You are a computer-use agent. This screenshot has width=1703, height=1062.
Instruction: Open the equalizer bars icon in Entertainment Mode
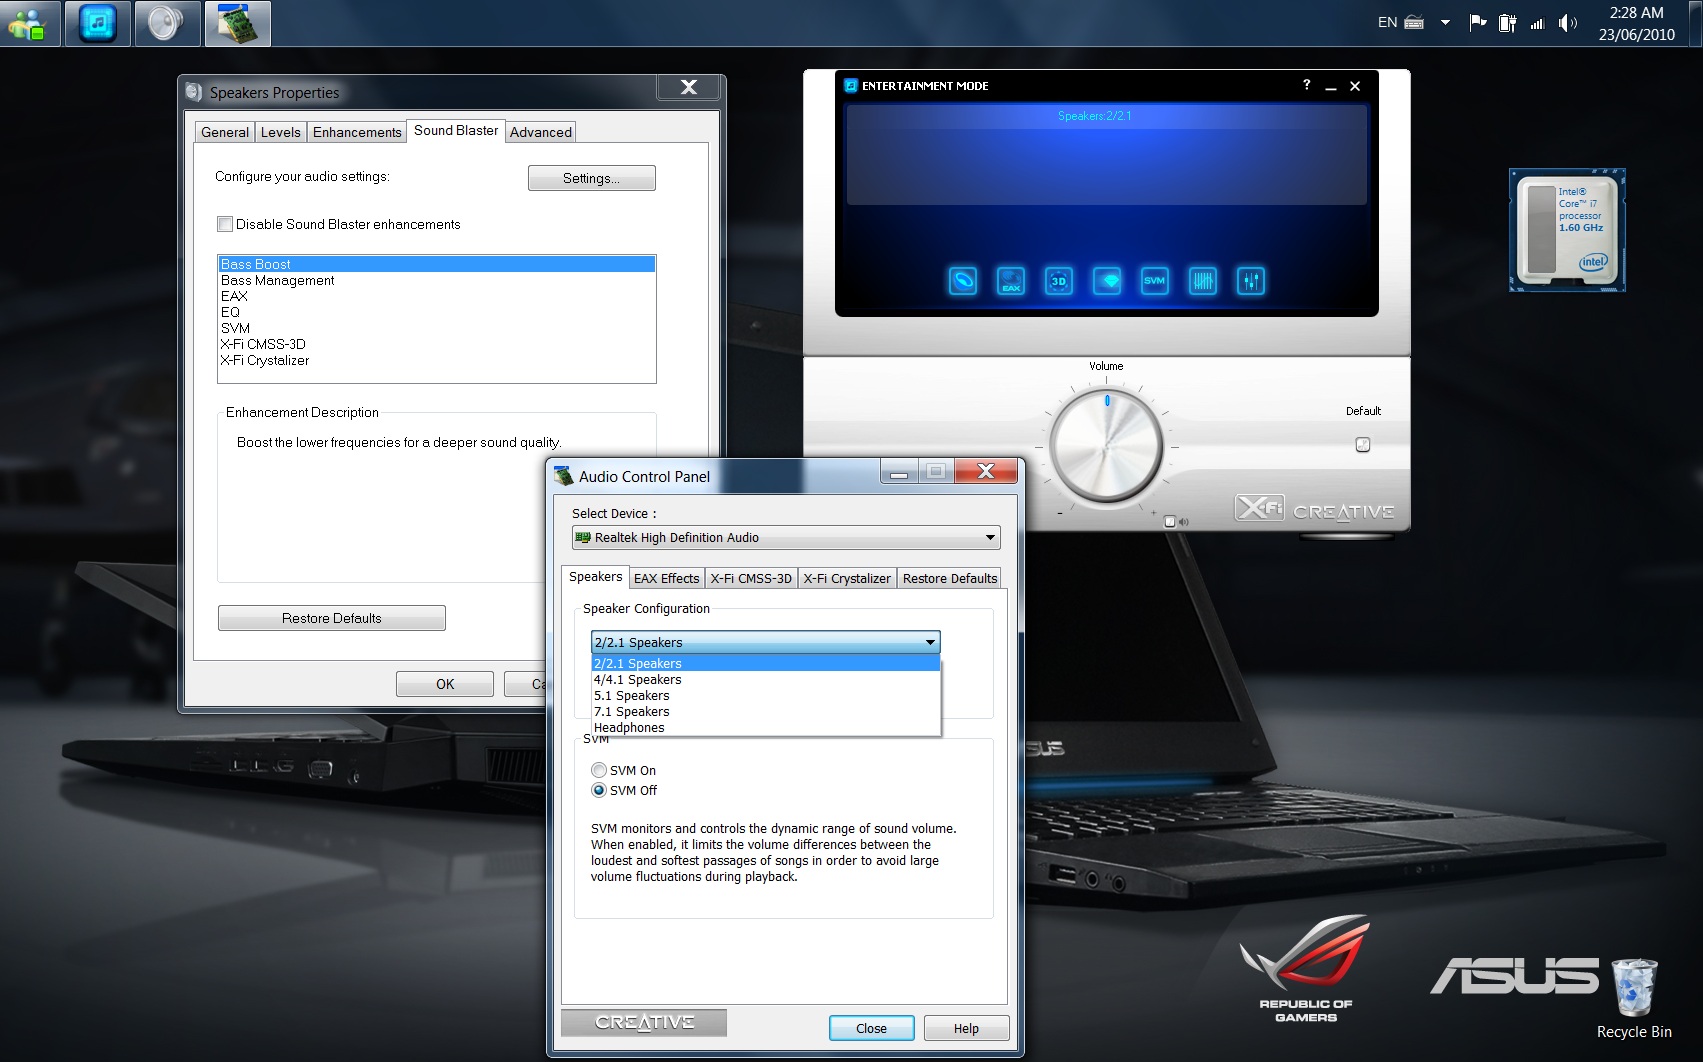(1203, 281)
